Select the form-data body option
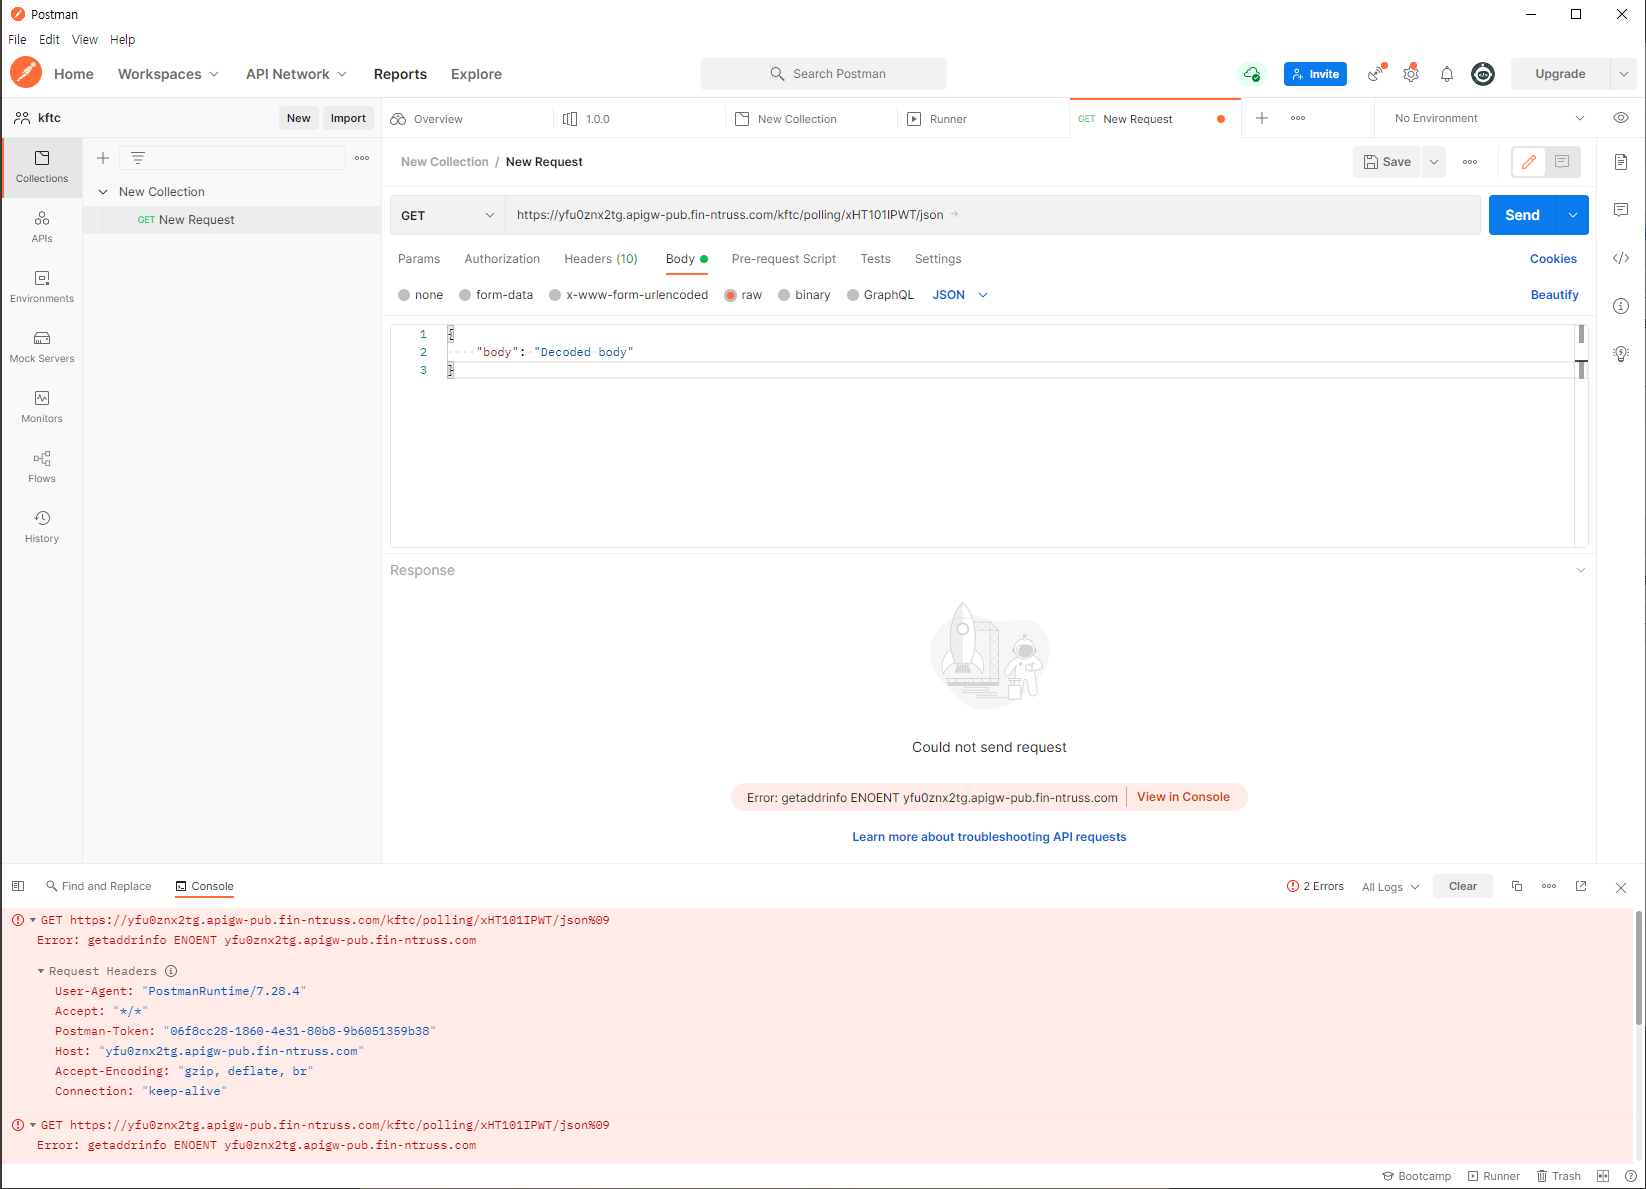 [496, 295]
